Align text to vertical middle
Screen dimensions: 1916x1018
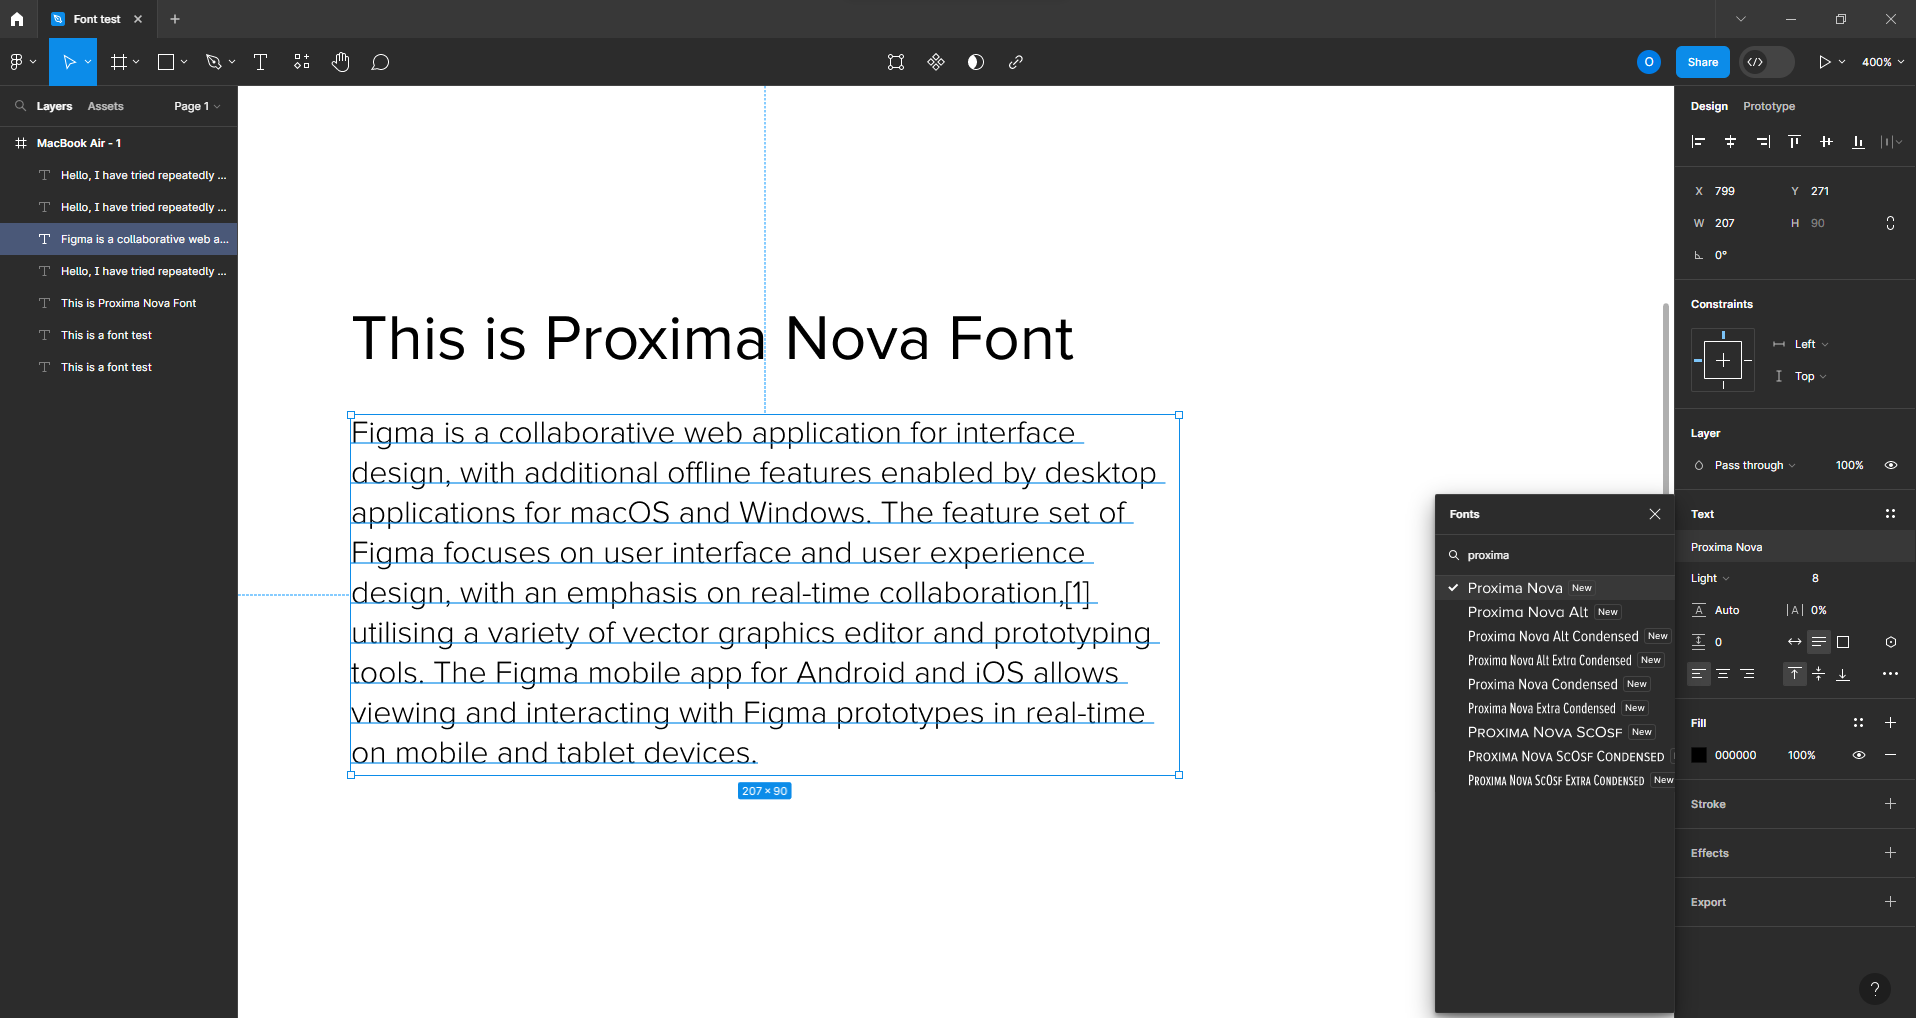[1819, 674]
